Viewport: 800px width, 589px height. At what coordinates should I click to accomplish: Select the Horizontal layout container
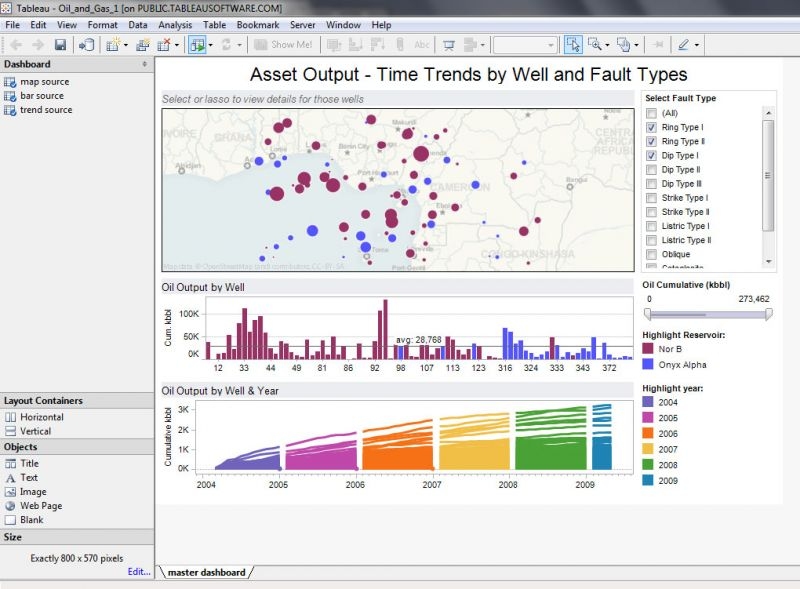(41, 417)
